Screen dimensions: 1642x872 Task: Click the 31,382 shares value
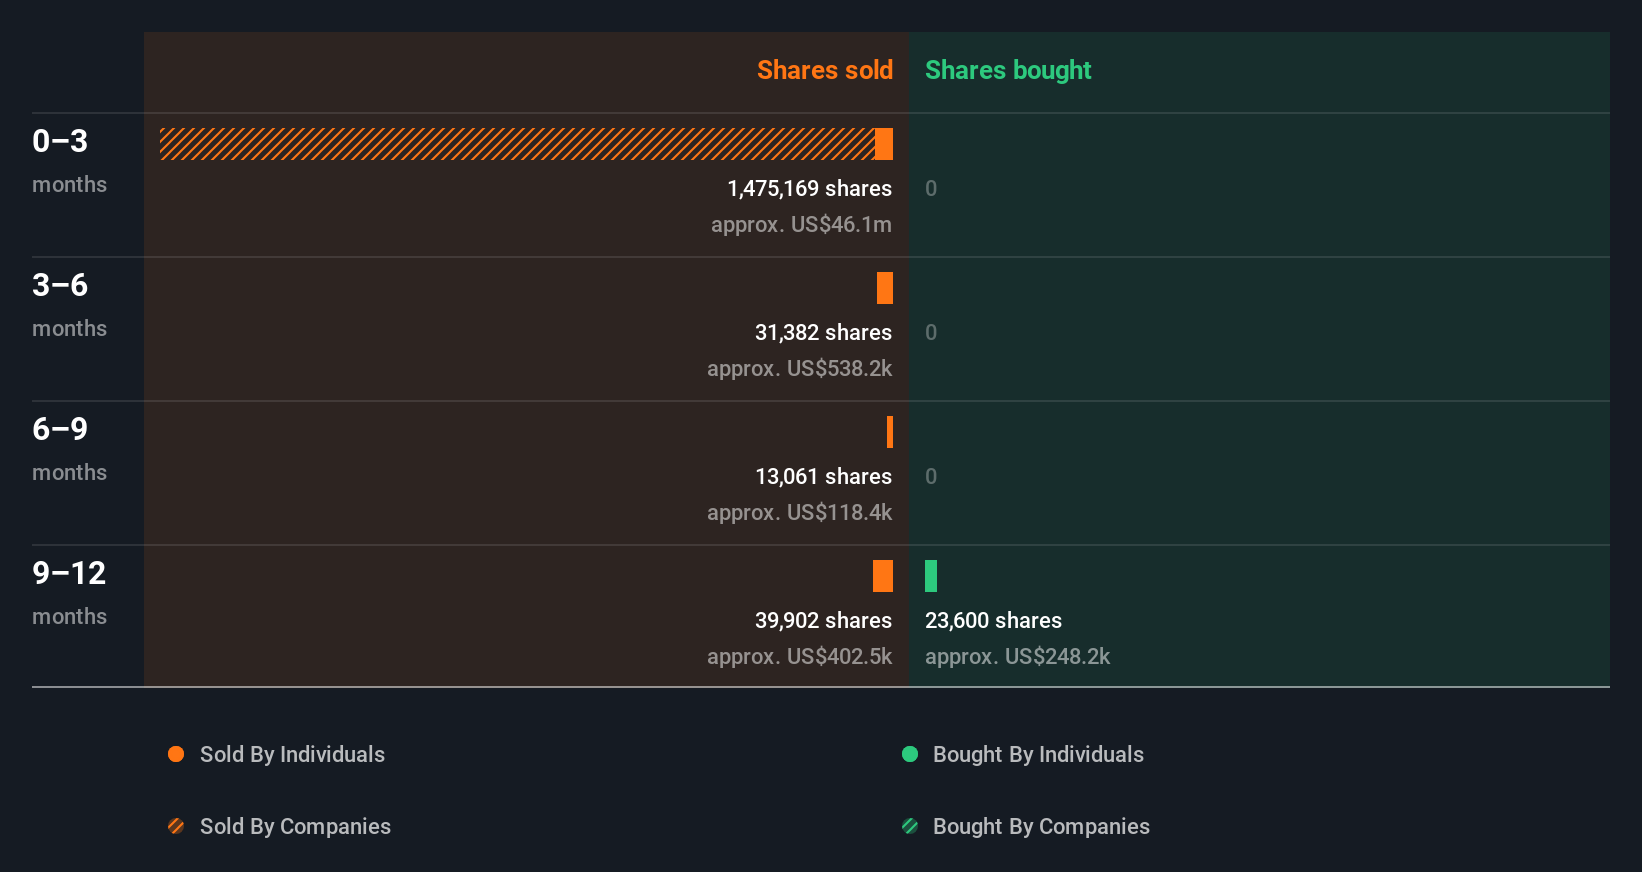click(823, 332)
